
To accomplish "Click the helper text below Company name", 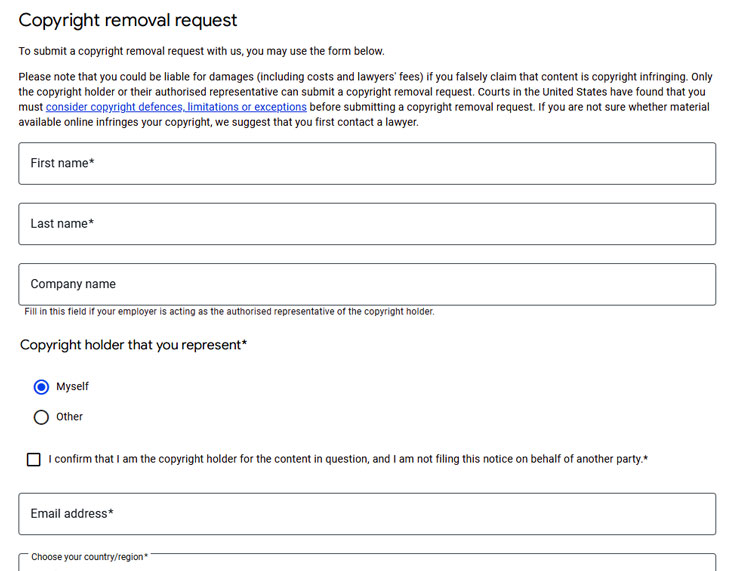I will tap(229, 311).
